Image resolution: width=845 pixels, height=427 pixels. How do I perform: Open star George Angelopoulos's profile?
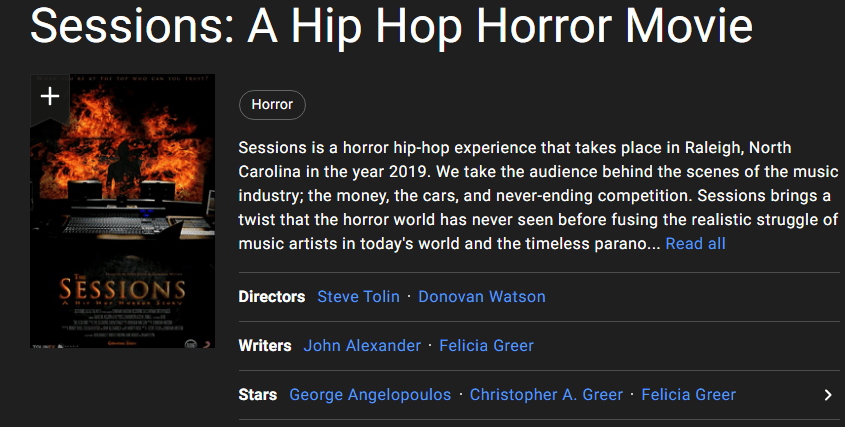pyautogui.click(x=370, y=395)
